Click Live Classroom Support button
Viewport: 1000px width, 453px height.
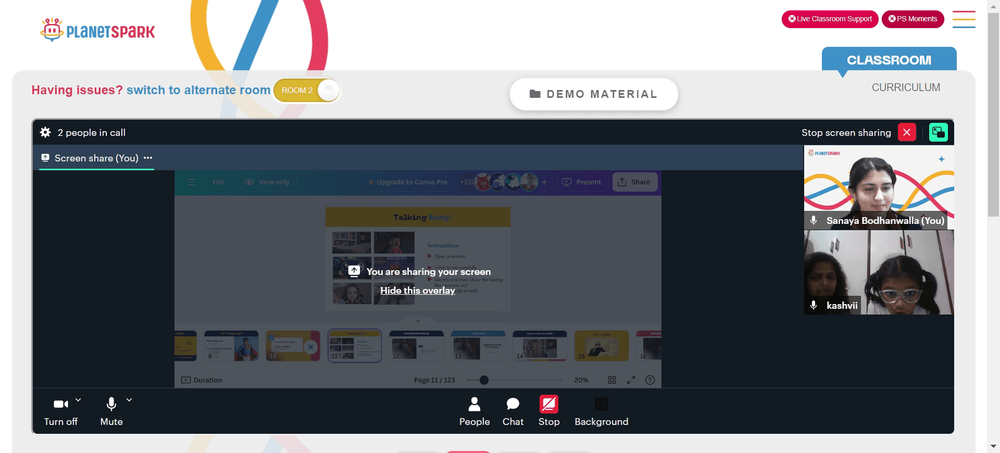tap(830, 19)
